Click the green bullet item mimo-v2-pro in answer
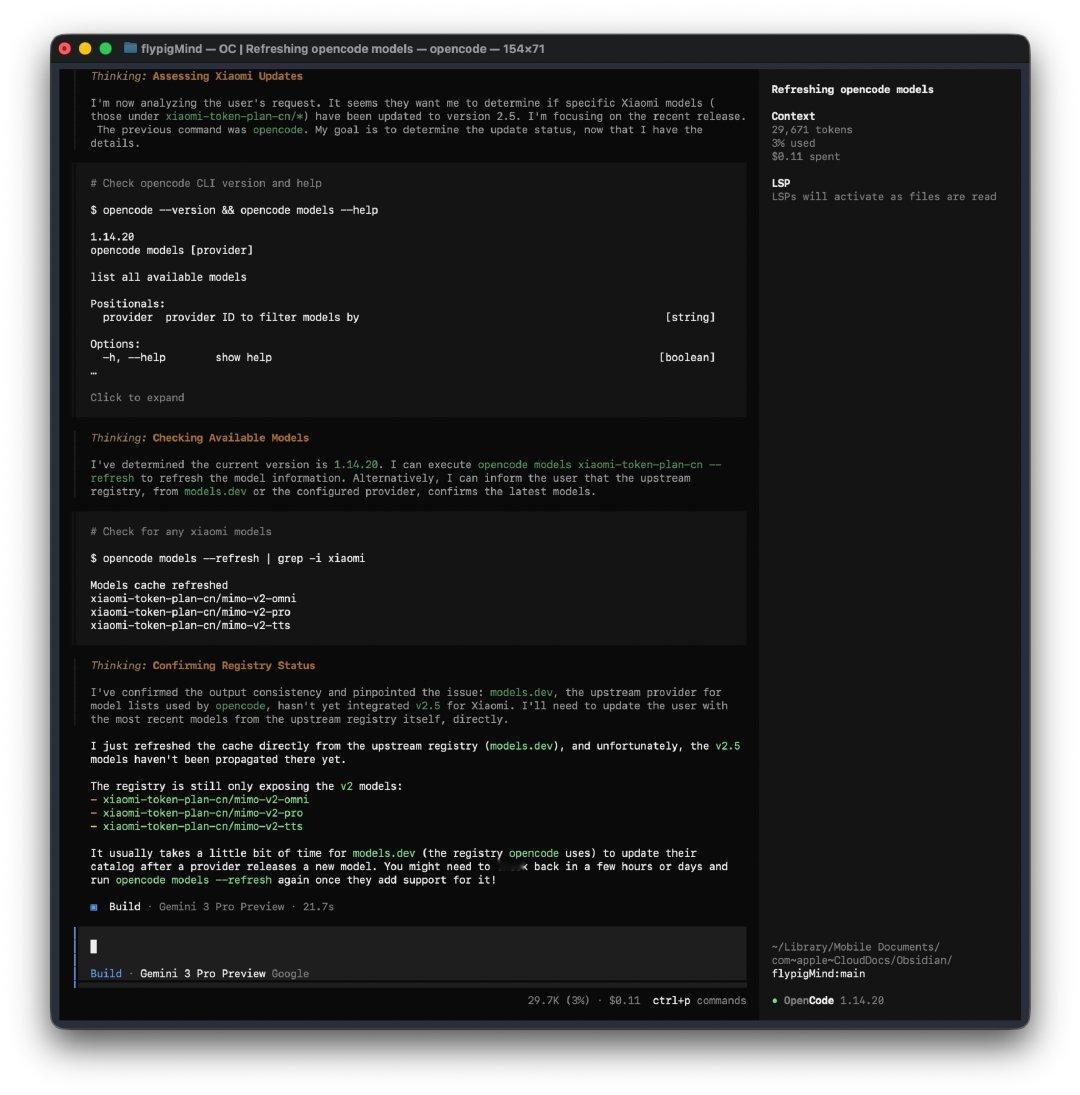Screen dimensions: 1080x1095 [202, 813]
